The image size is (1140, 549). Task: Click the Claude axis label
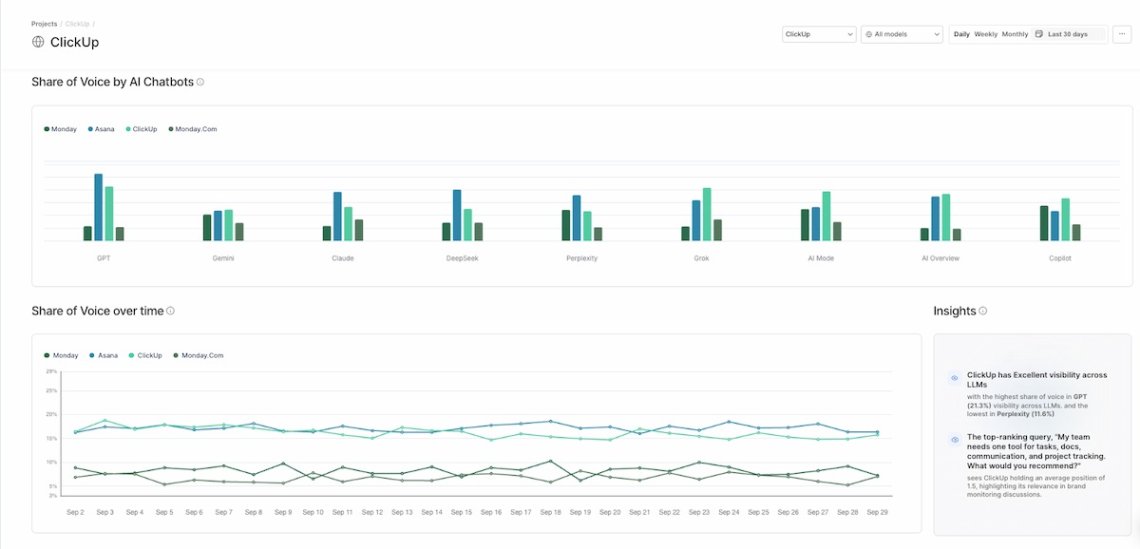(x=342, y=258)
